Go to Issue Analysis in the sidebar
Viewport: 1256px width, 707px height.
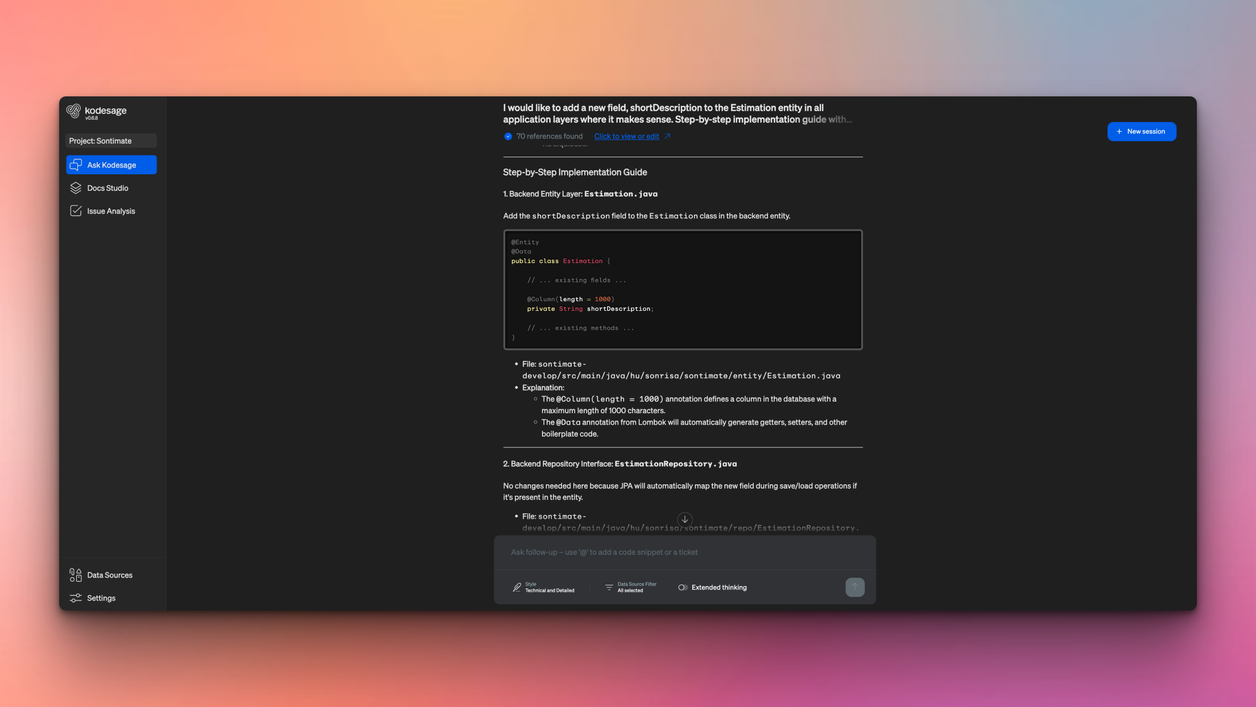pos(110,211)
